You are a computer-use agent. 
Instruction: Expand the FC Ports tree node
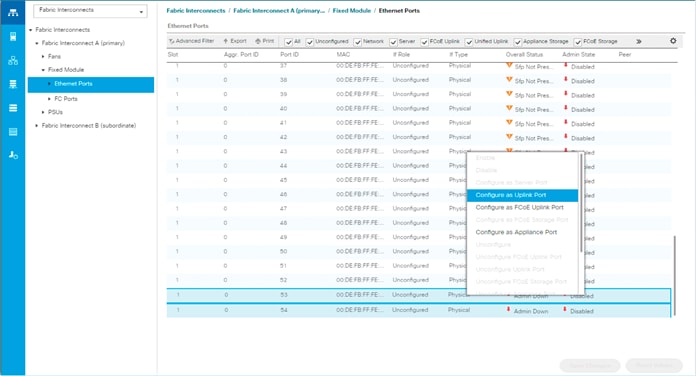point(49,99)
